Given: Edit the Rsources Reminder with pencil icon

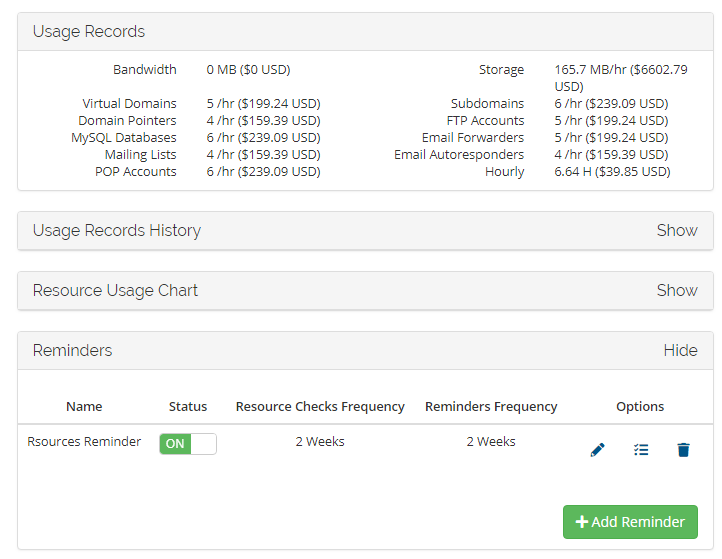Looking at the screenshot, I should [x=597, y=449].
